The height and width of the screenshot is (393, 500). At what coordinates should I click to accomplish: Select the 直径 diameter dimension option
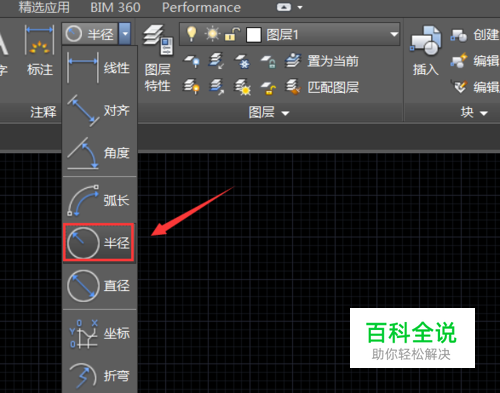coord(99,286)
